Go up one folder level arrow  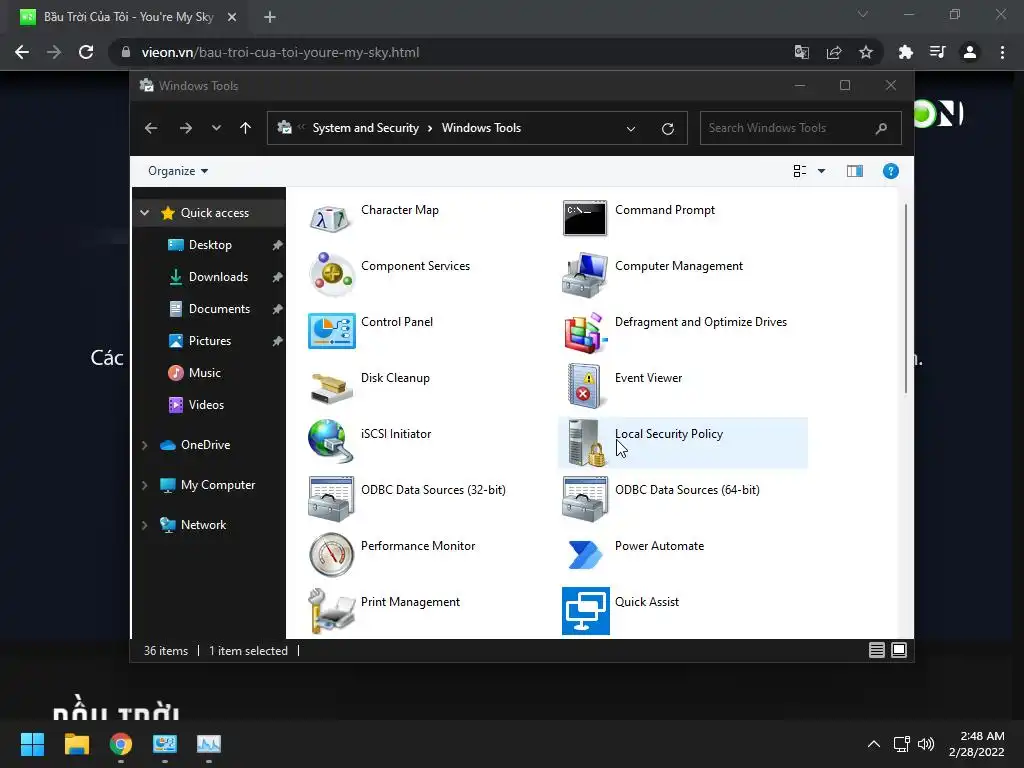246,128
